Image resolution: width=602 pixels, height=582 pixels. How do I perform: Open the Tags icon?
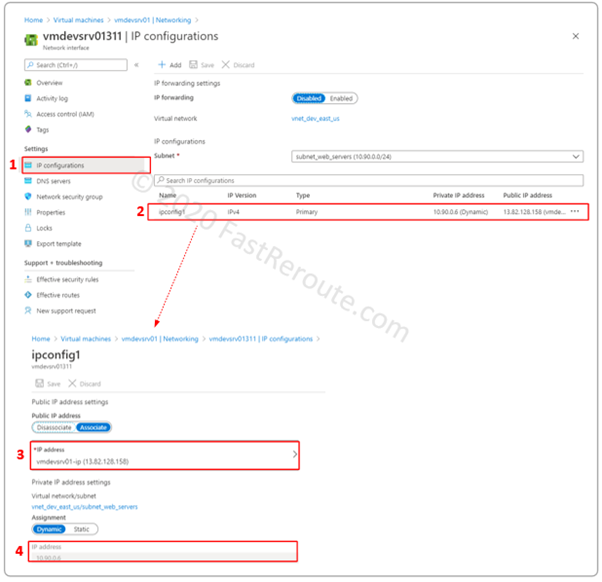click(28, 129)
